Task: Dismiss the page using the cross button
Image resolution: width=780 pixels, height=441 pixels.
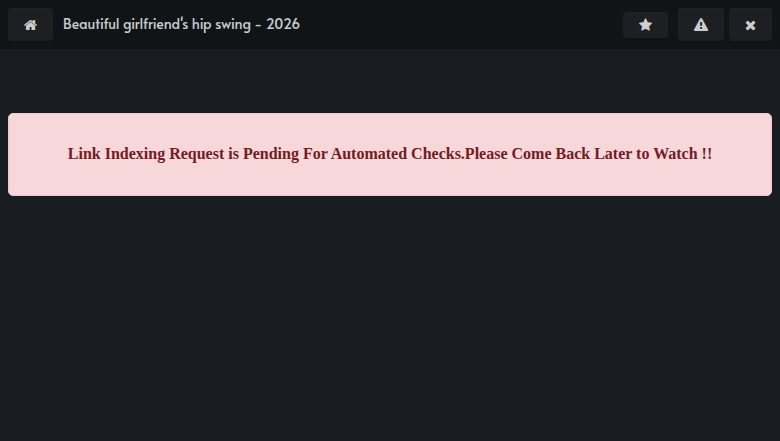Action: [x=750, y=25]
